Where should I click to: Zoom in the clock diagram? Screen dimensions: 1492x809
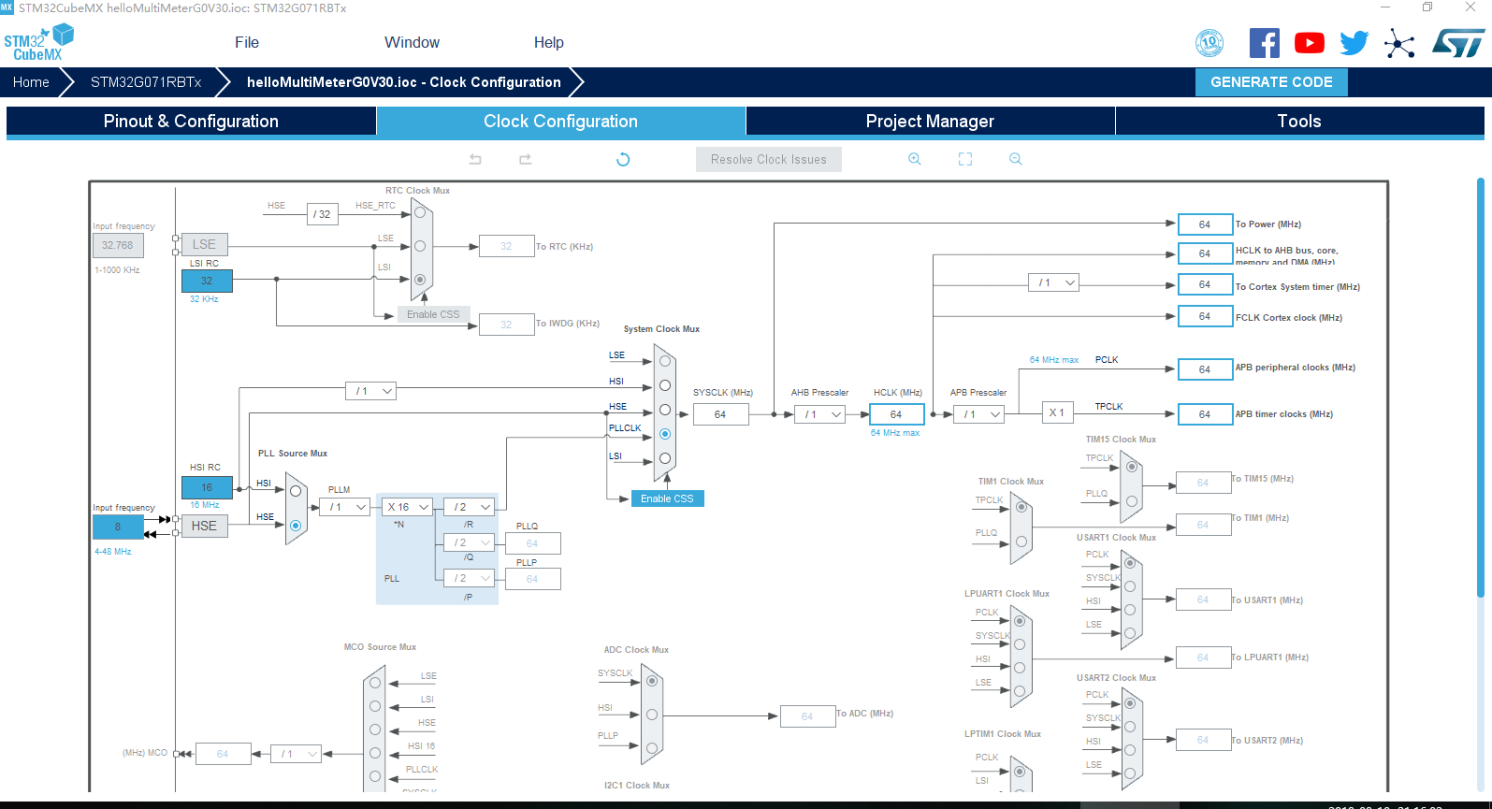coord(914,159)
